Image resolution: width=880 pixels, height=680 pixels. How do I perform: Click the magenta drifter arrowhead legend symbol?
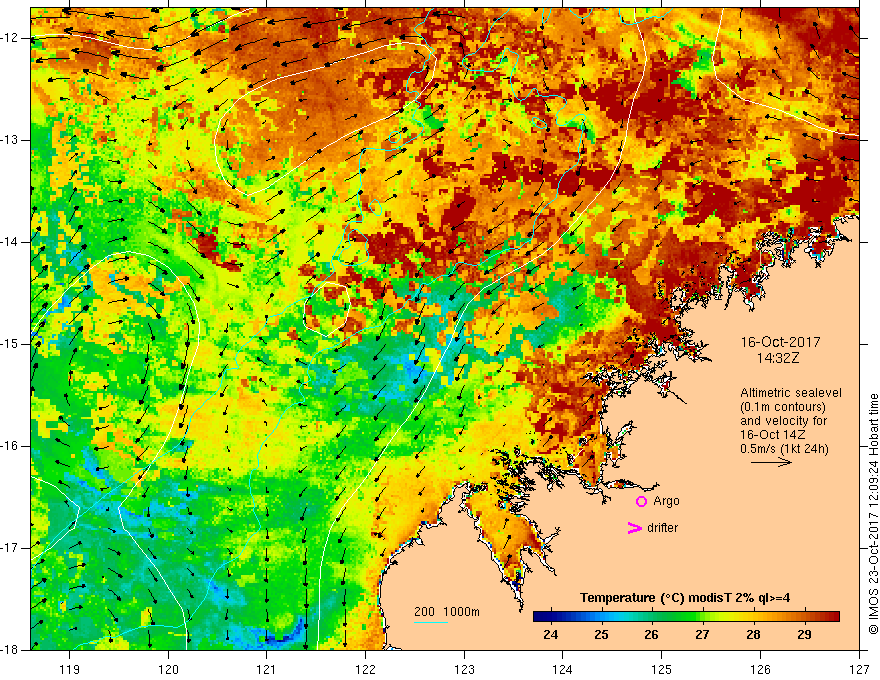pos(634,528)
